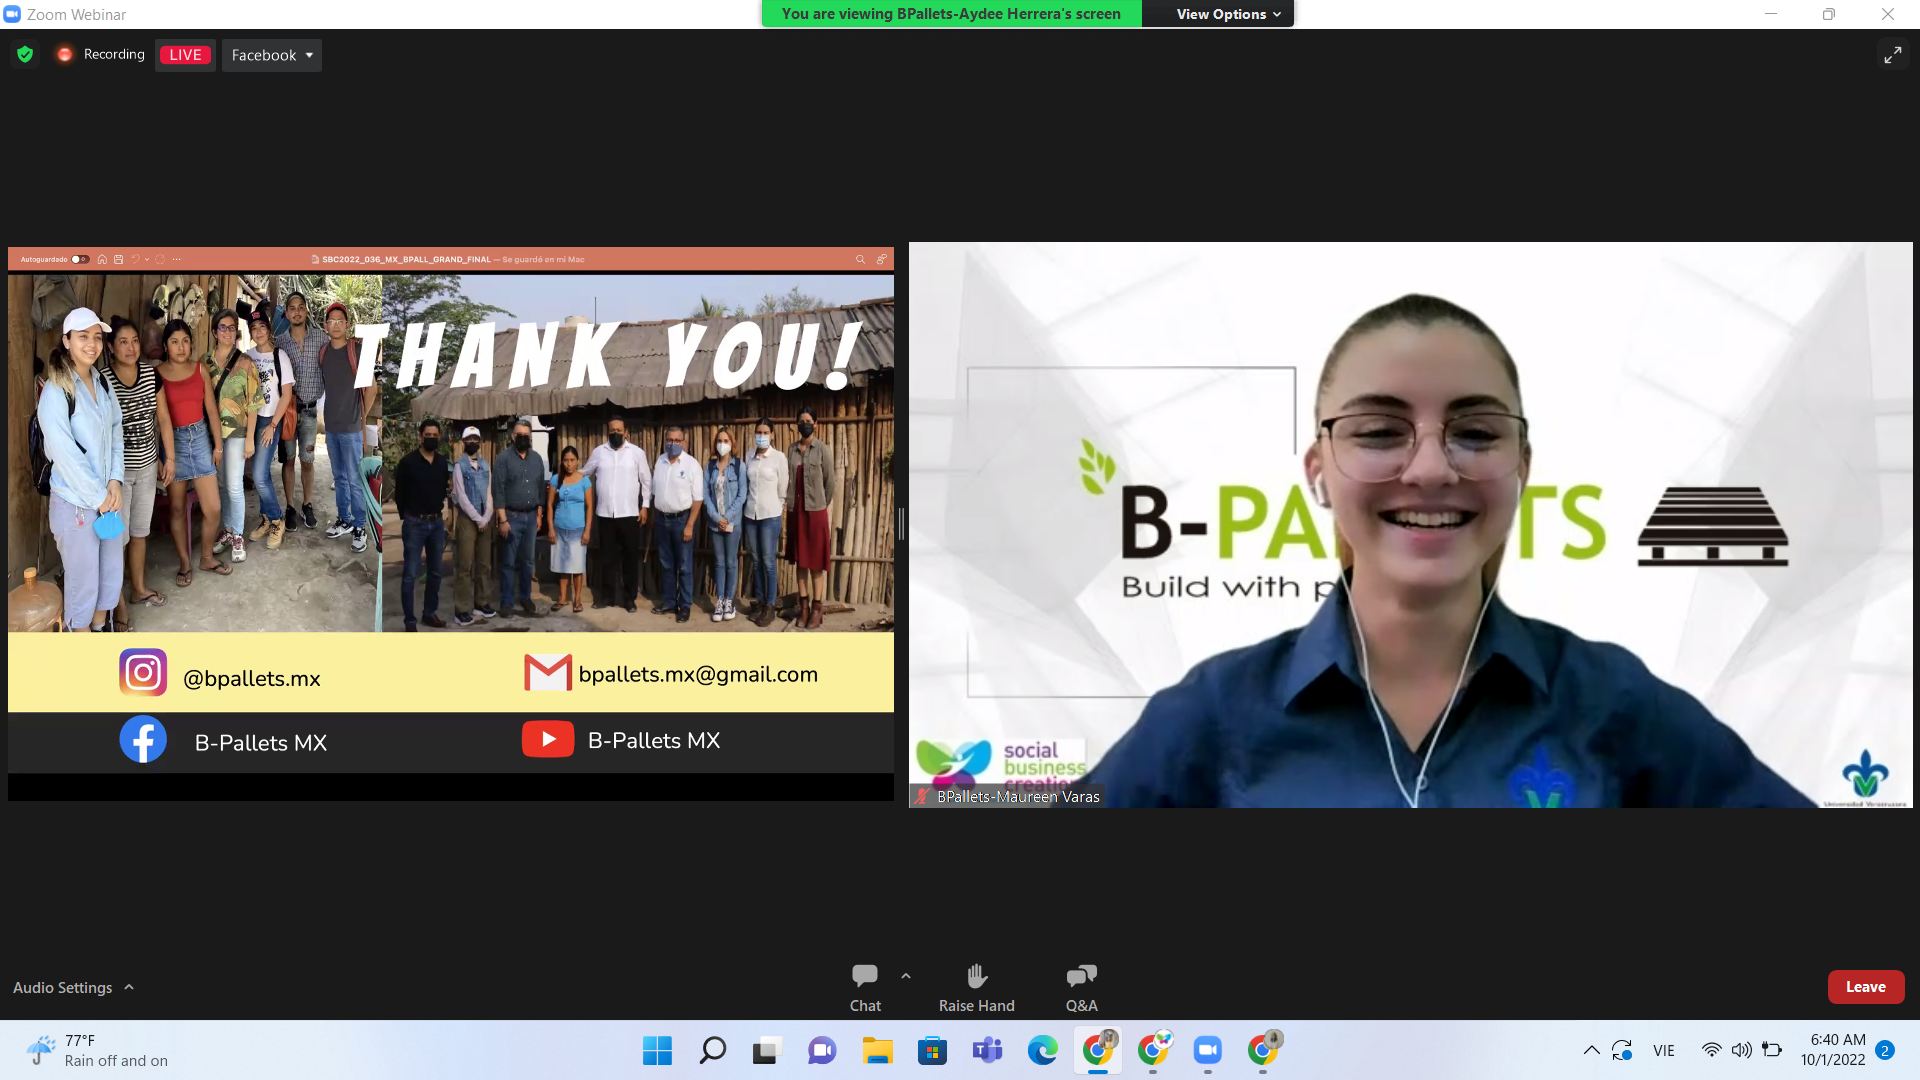Open Task View from the taskbar
Viewport: 1920px width, 1080px height.
[x=767, y=1050]
